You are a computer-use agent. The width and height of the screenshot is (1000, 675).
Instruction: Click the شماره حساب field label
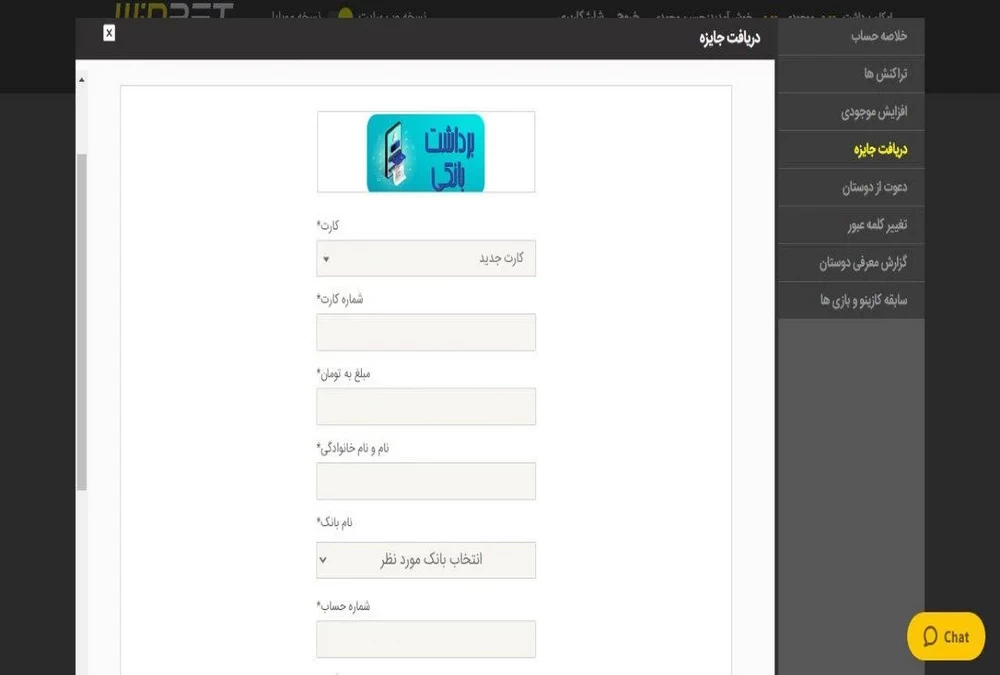(x=343, y=606)
